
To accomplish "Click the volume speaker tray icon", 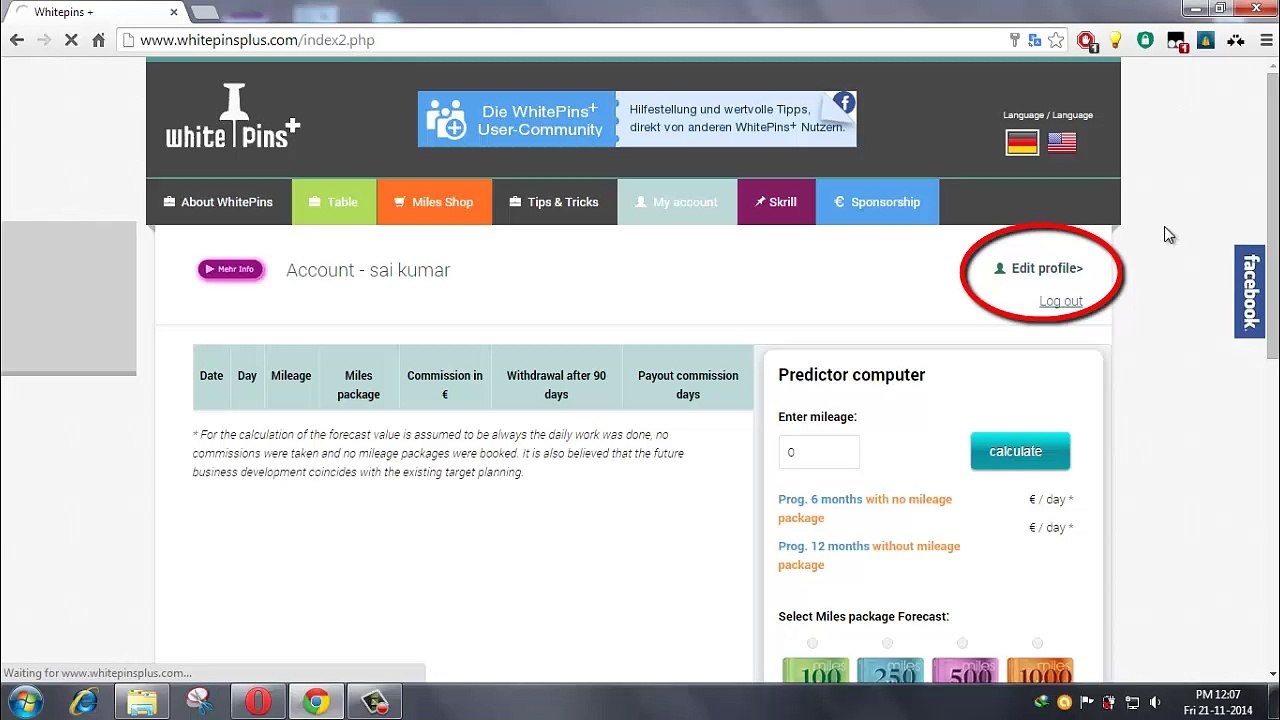I will tap(1155, 702).
